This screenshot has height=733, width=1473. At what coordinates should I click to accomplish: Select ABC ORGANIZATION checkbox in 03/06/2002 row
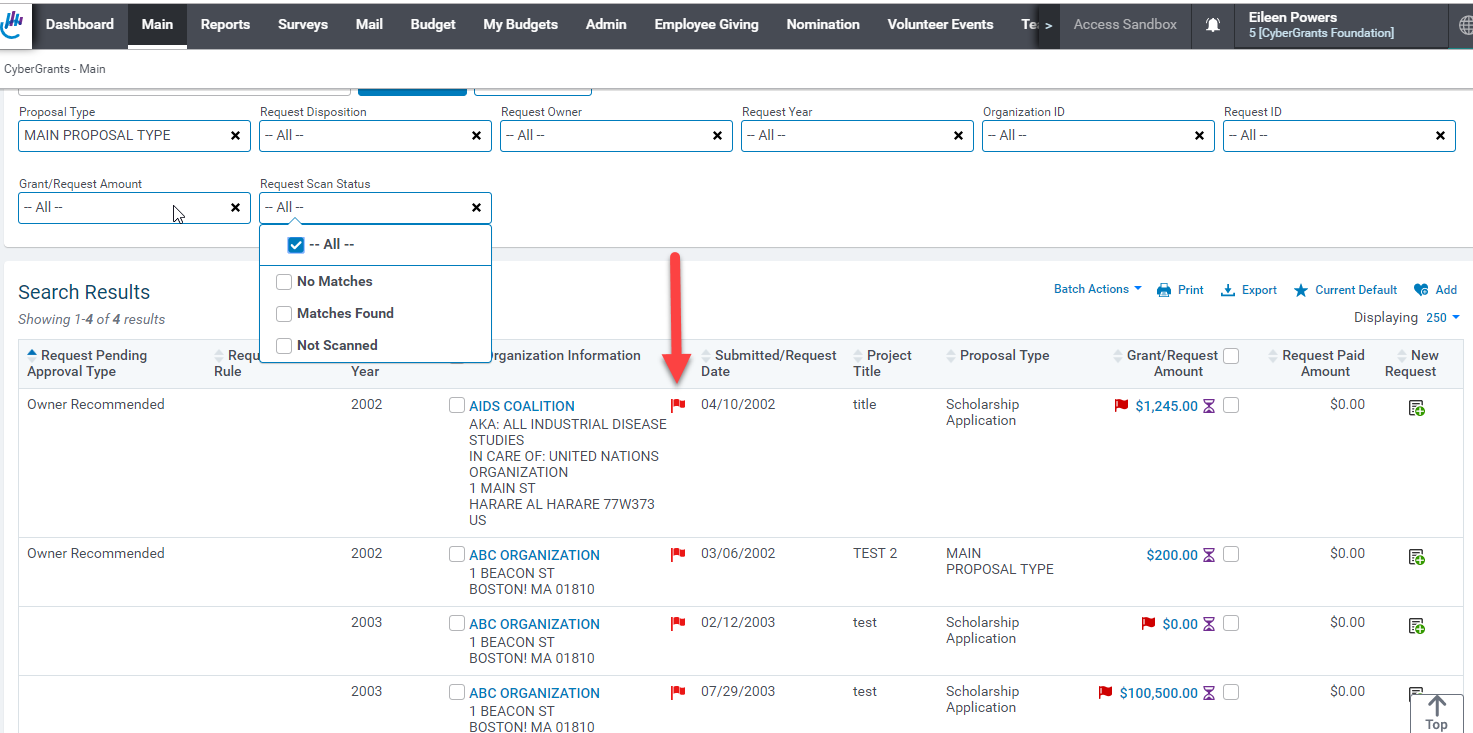pyautogui.click(x=457, y=554)
